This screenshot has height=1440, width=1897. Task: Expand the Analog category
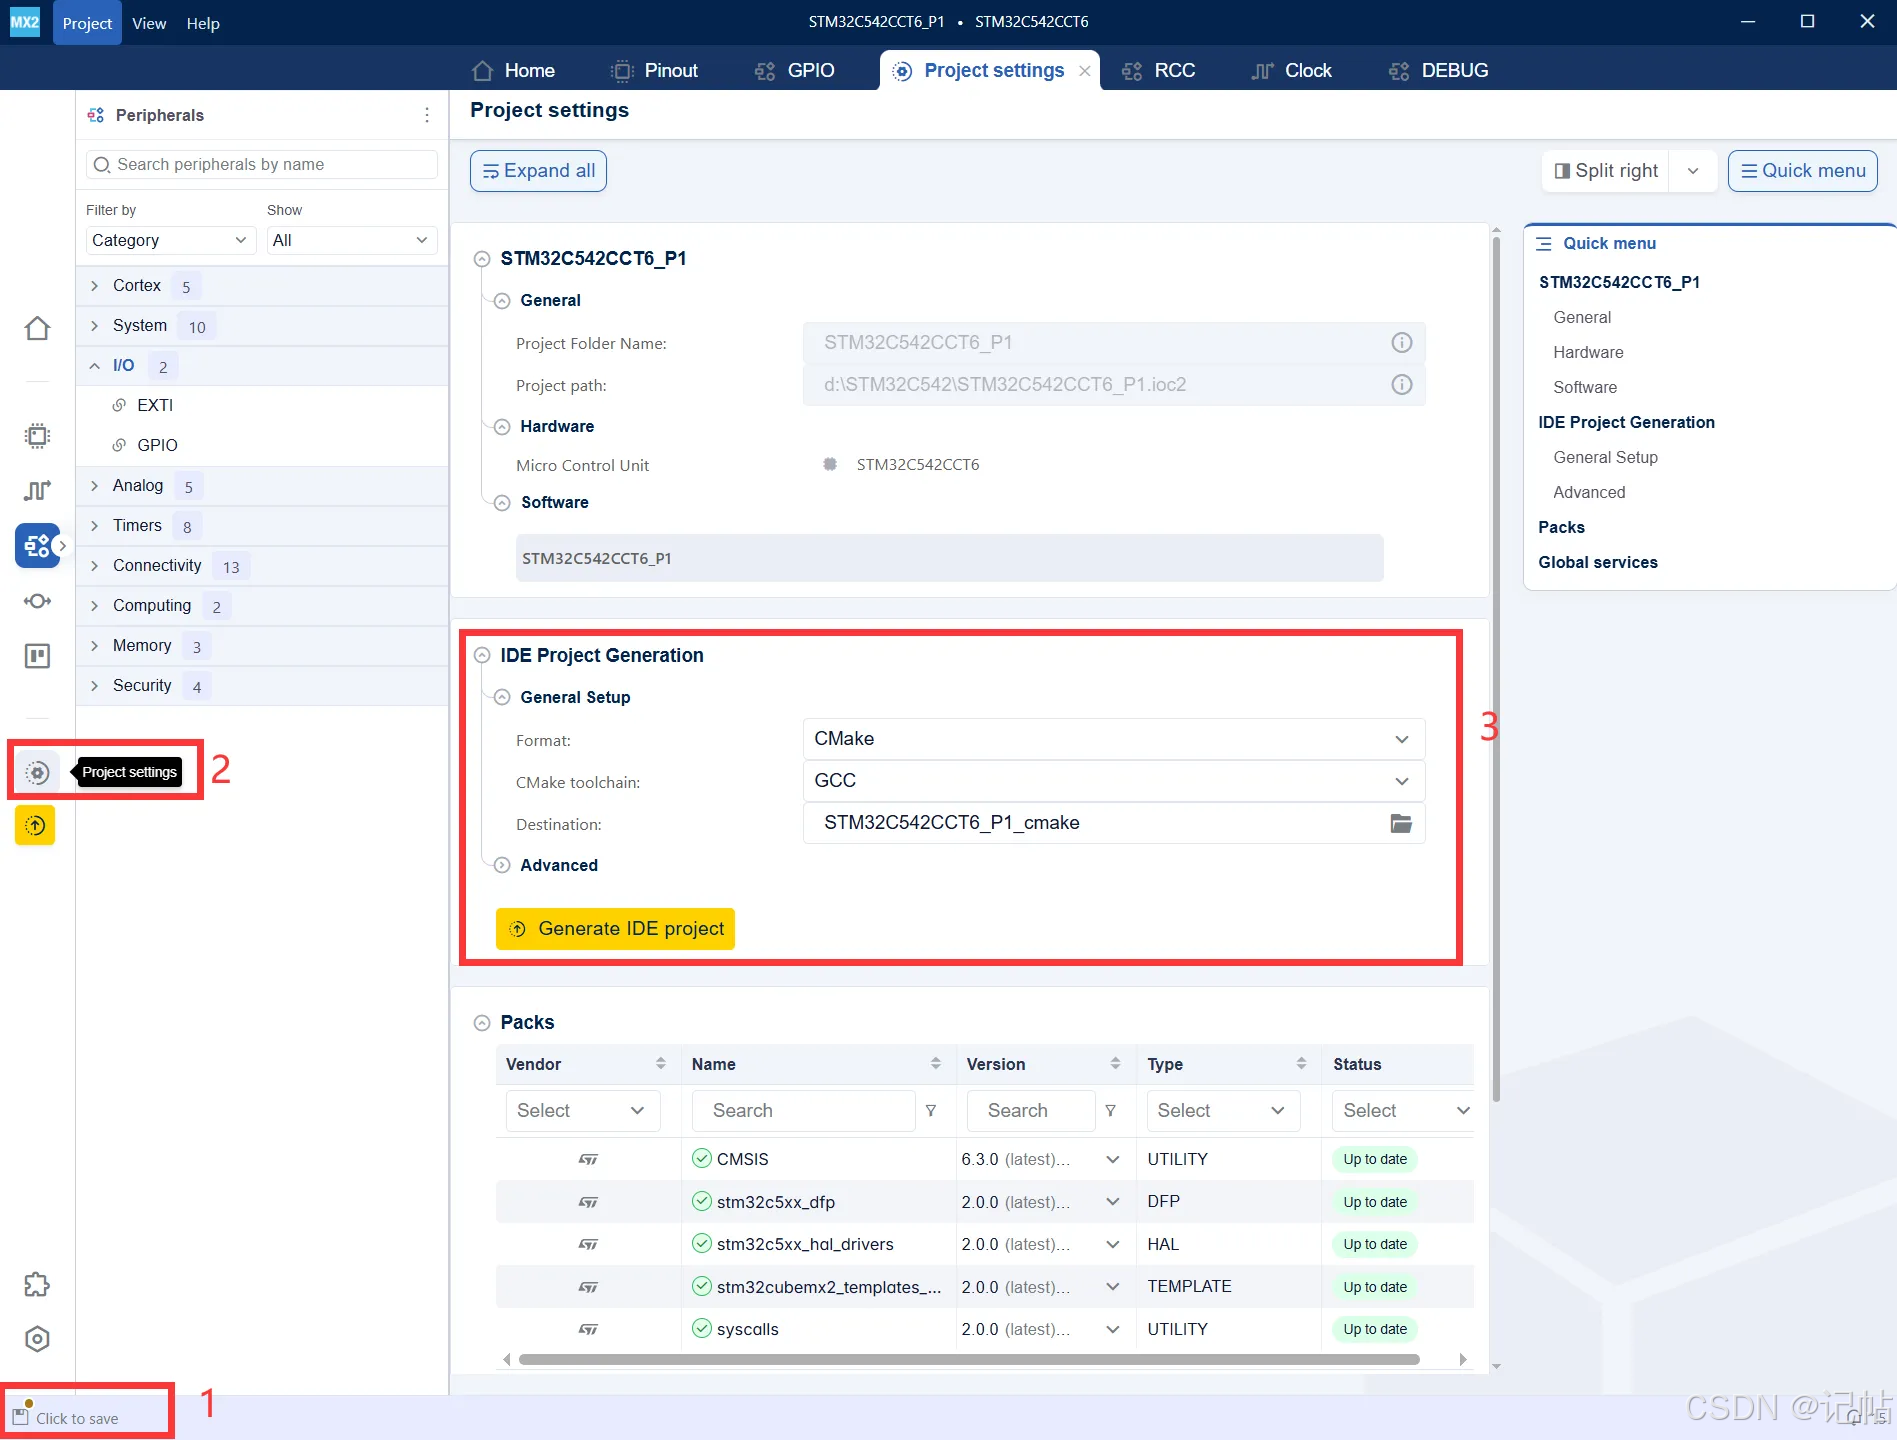coord(94,486)
